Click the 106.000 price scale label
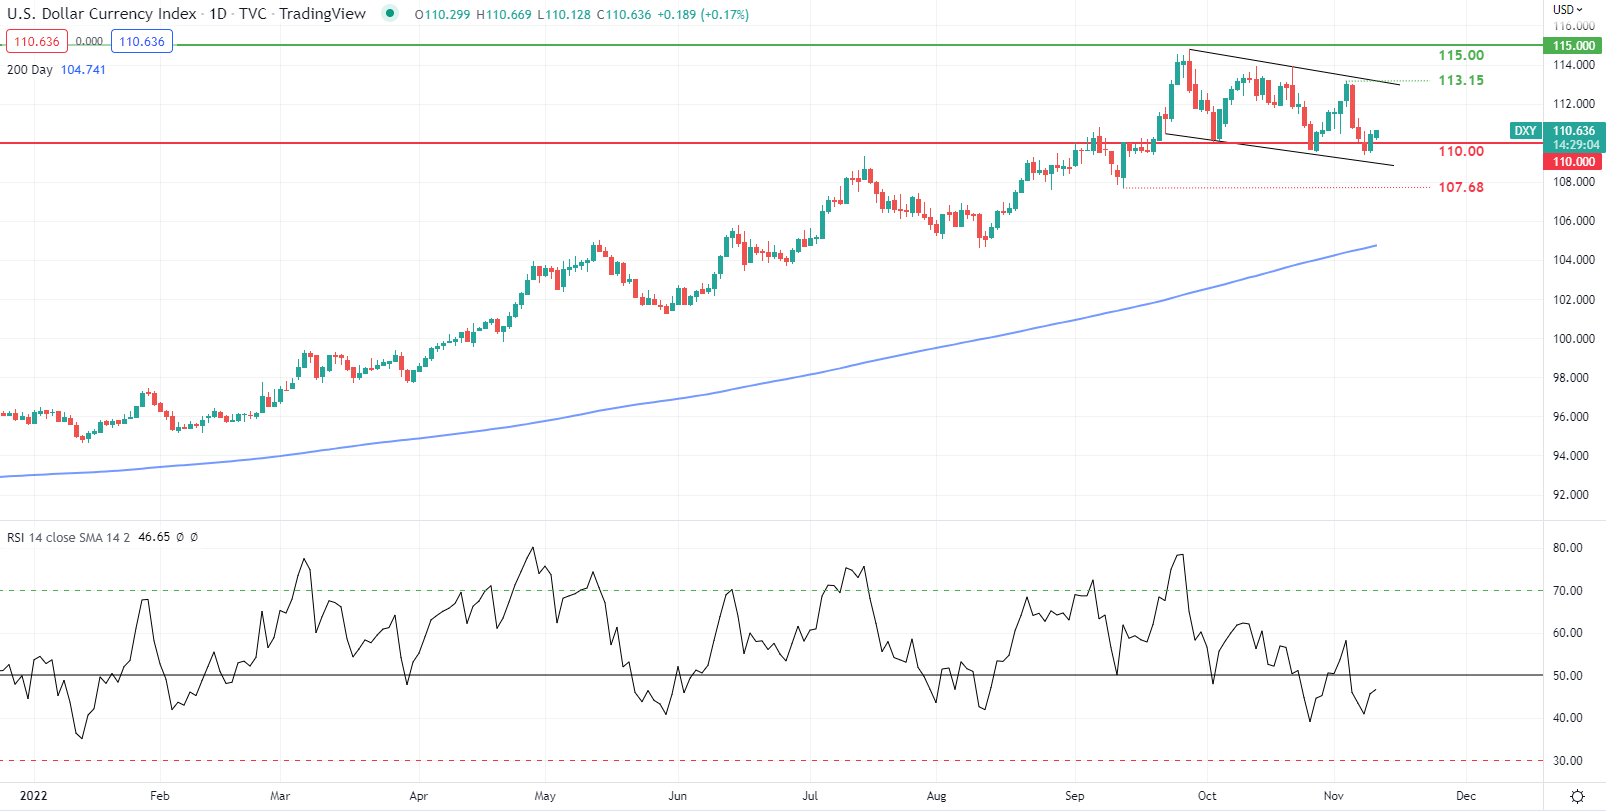This screenshot has width=1606, height=811. (1574, 221)
